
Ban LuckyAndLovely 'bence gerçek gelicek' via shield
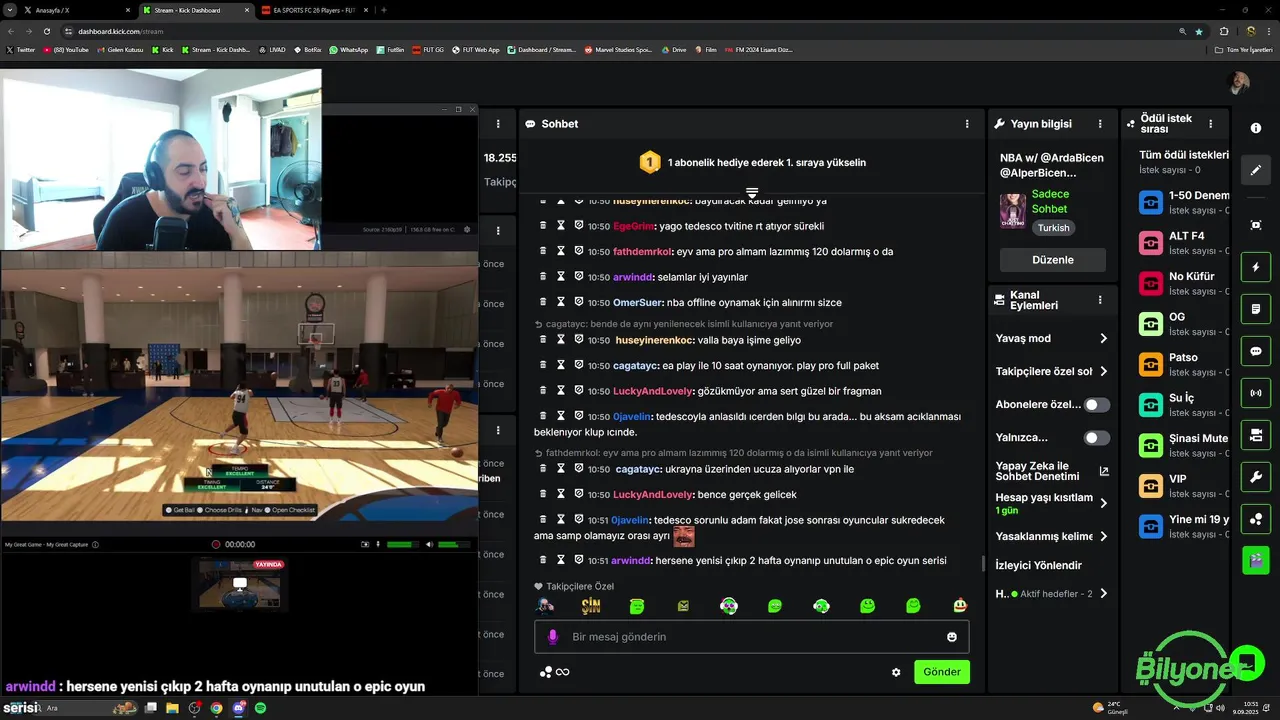[x=579, y=494]
